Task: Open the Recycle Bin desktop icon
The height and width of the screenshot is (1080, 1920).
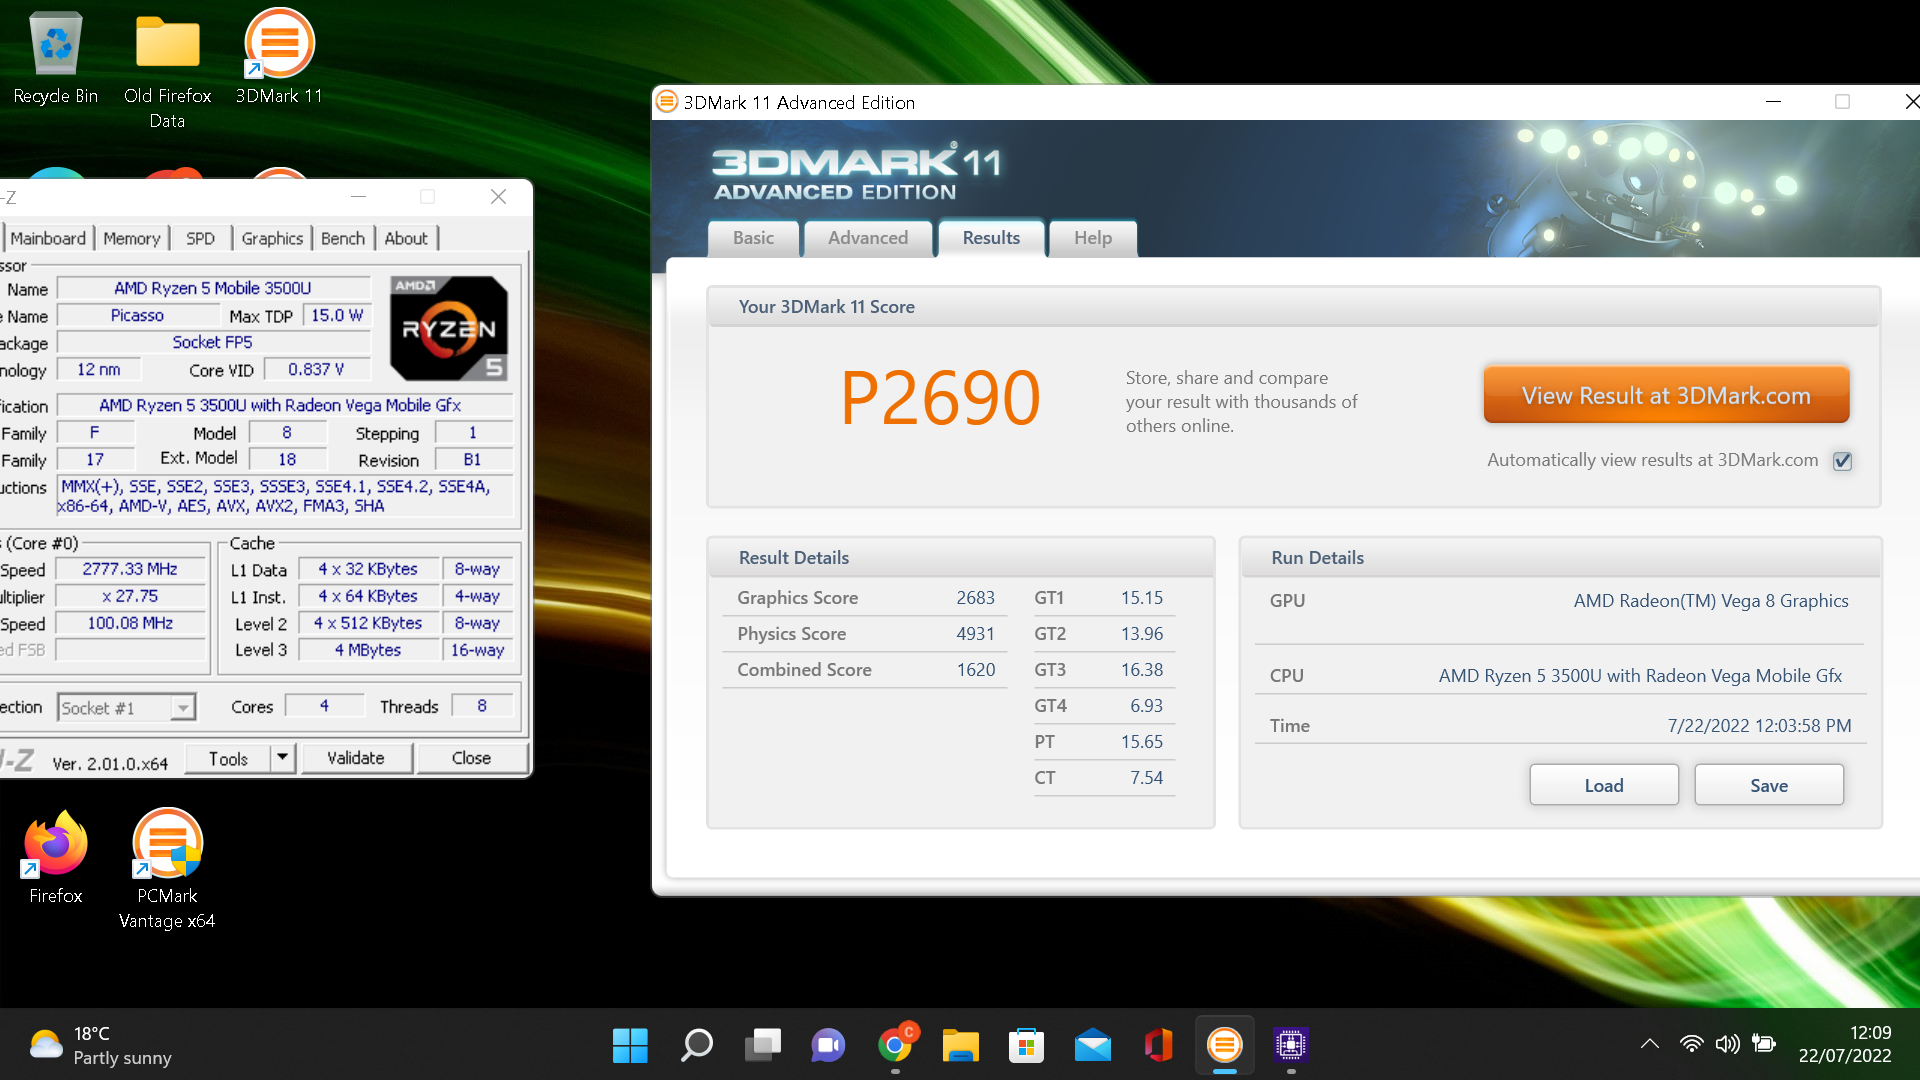Action: (56, 58)
